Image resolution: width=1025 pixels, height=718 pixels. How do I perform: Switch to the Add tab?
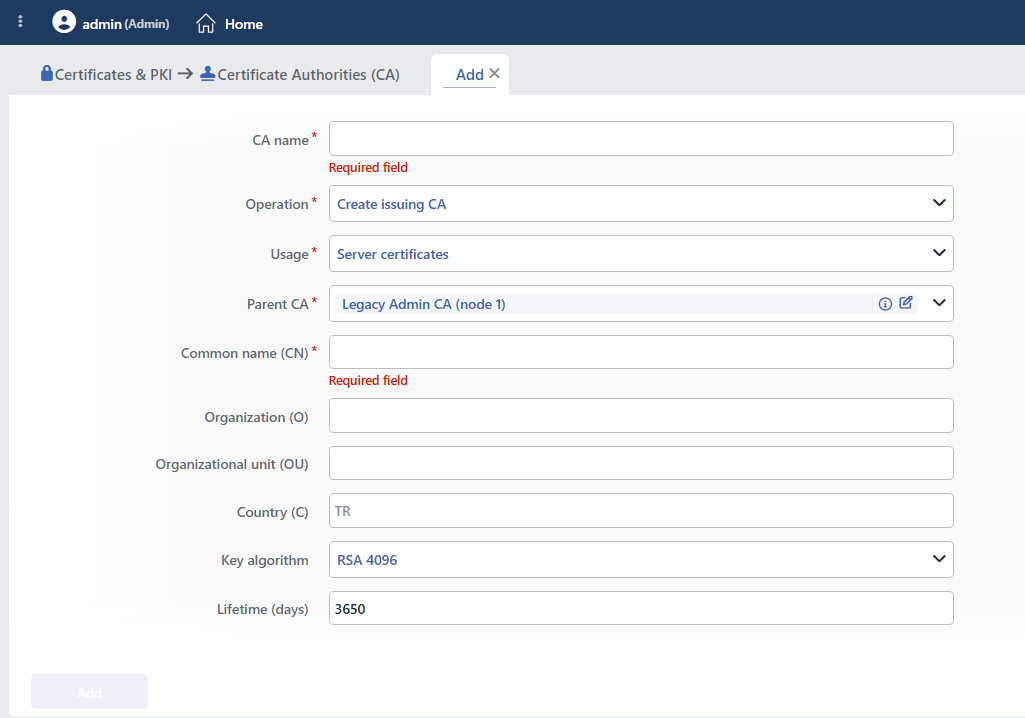(x=469, y=75)
